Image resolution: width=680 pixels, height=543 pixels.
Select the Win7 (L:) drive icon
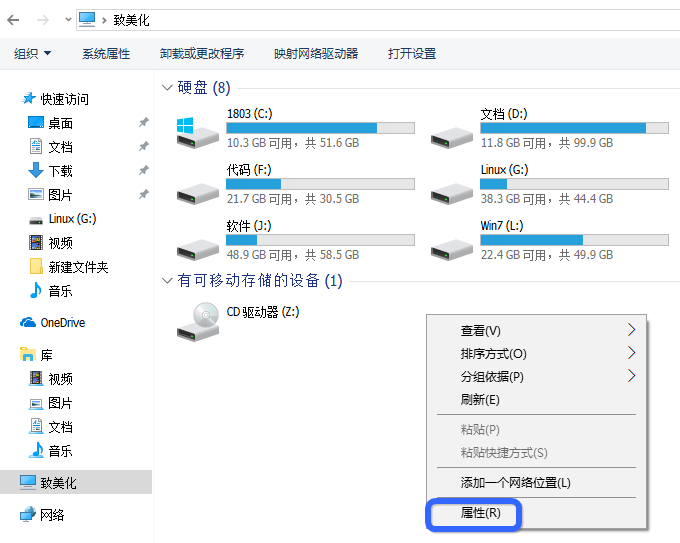tap(451, 249)
